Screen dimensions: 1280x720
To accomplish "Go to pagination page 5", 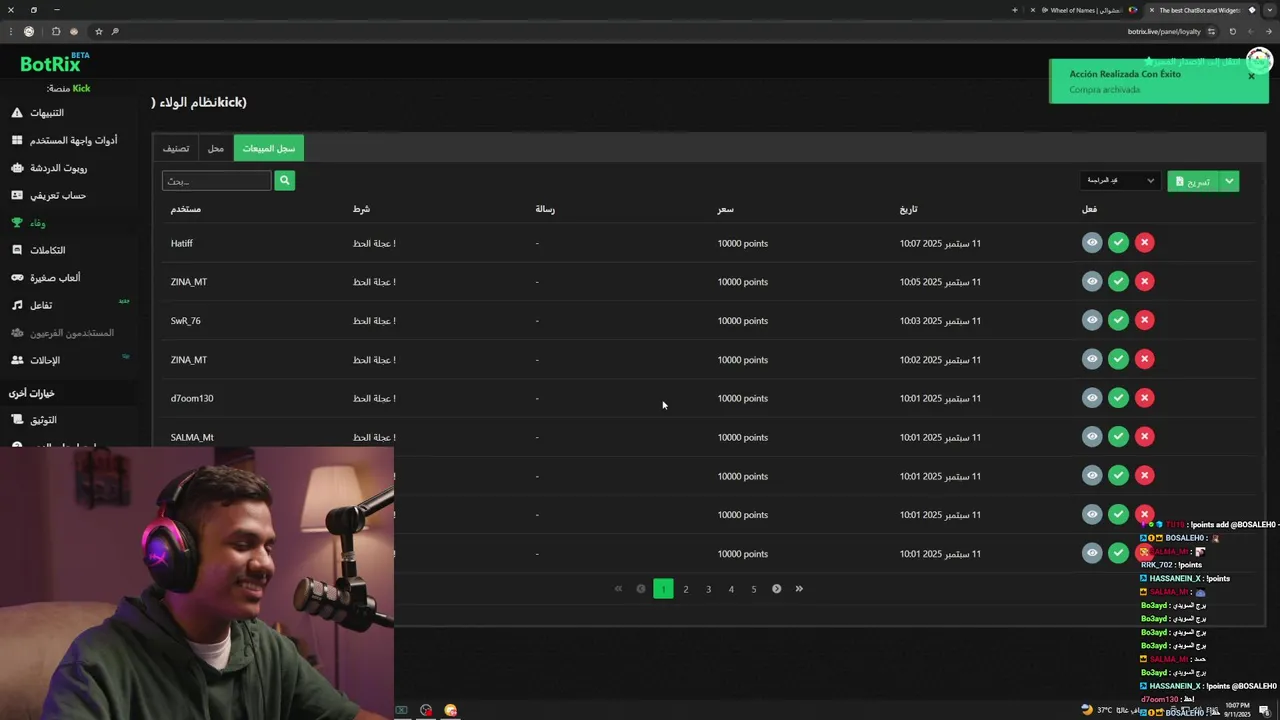I will pyautogui.click(x=754, y=589).
